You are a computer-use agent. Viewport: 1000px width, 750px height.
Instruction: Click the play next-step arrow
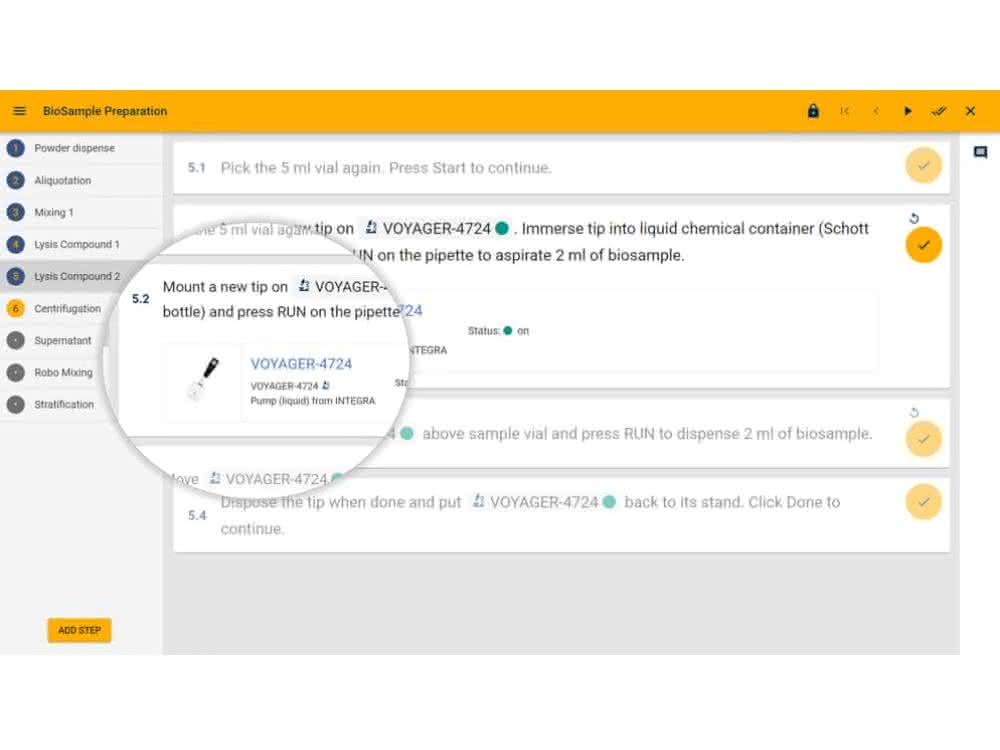pos(908,111)
